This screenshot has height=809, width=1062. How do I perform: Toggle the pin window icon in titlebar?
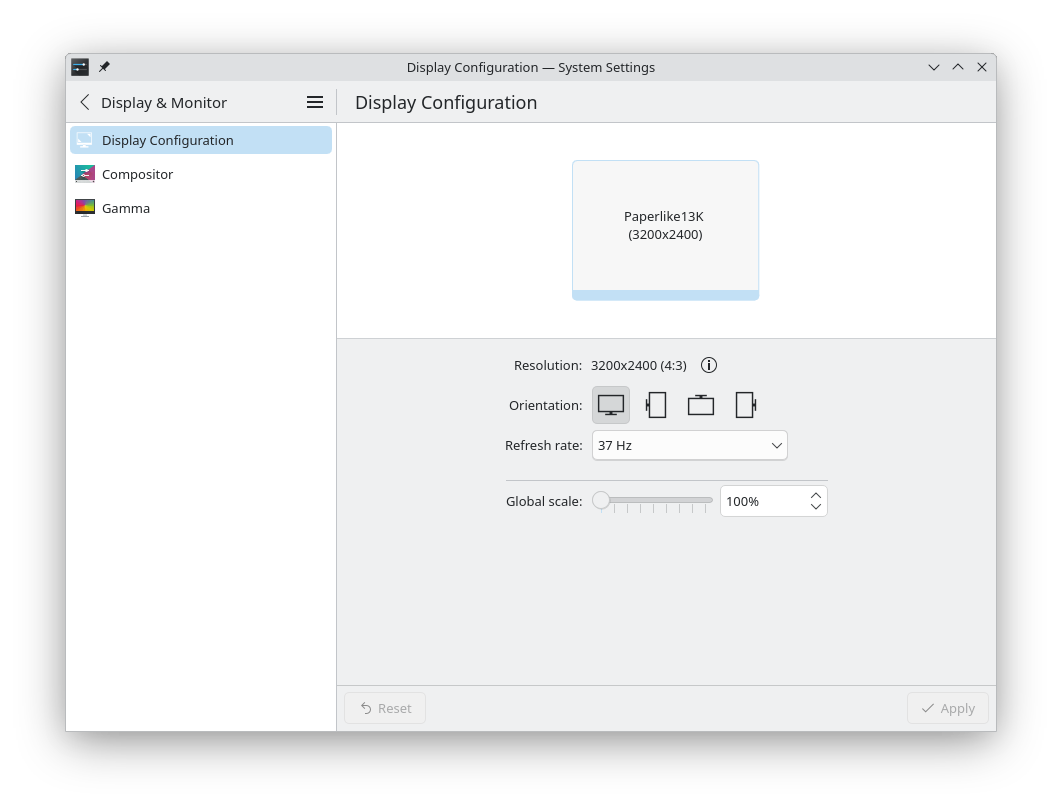click(x=104, y=67)
